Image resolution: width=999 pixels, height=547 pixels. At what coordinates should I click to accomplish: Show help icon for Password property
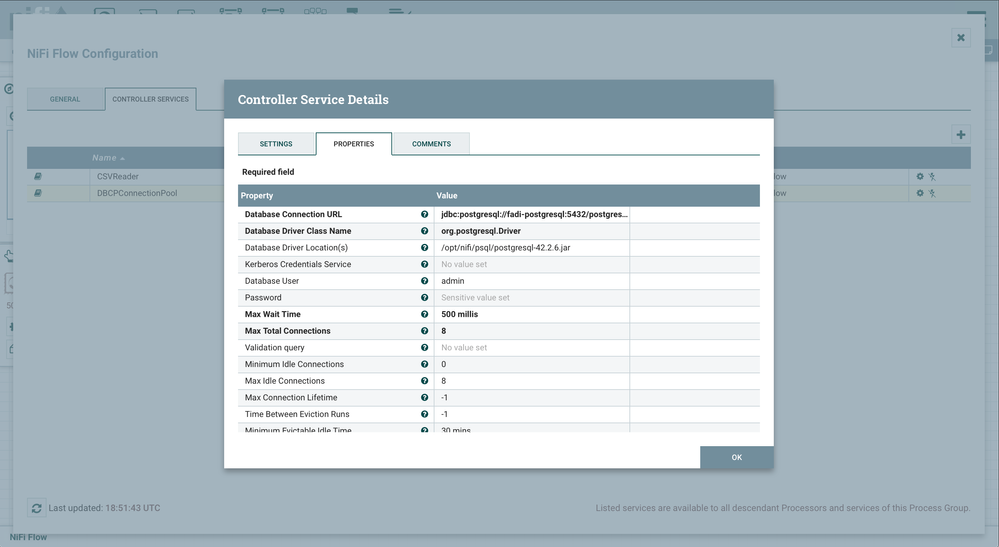[x=424, y=297]
